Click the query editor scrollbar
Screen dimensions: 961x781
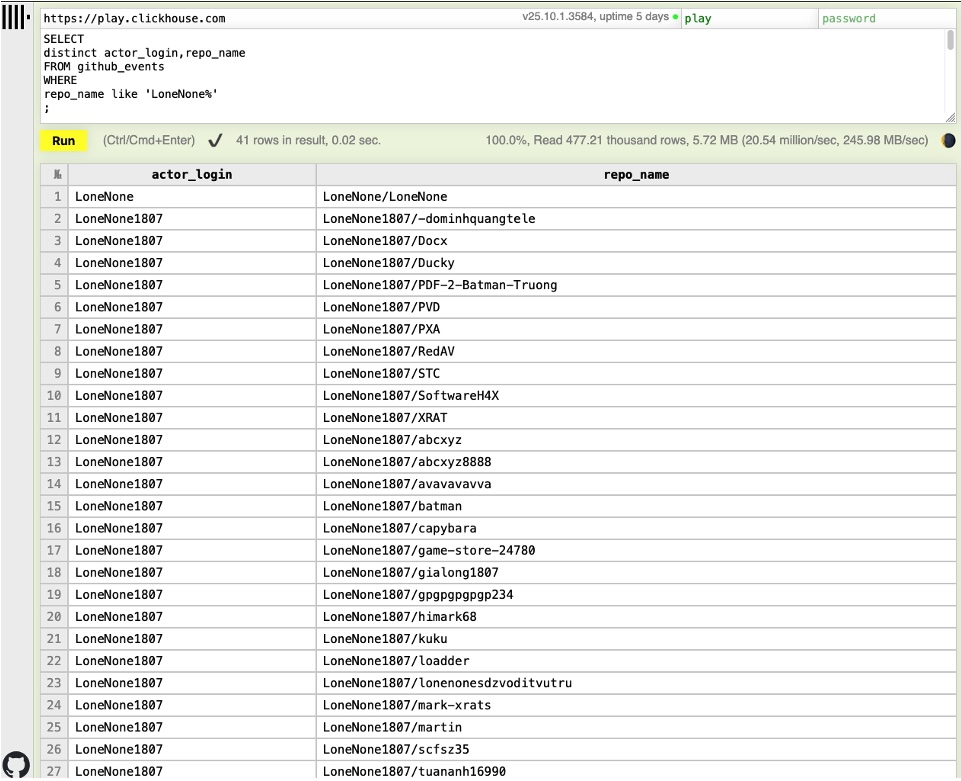pos(951,40)
